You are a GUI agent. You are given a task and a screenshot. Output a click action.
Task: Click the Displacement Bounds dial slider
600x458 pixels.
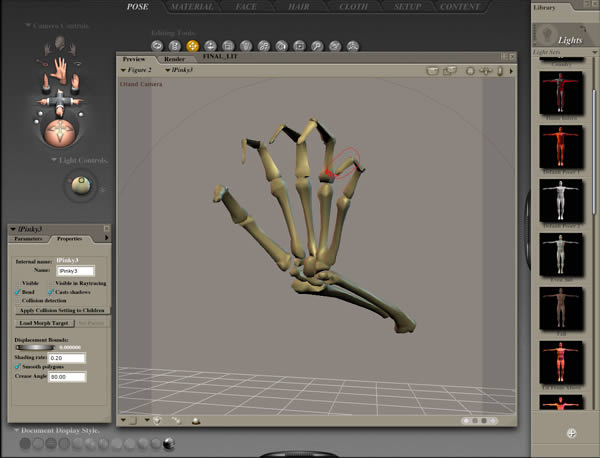35,347
